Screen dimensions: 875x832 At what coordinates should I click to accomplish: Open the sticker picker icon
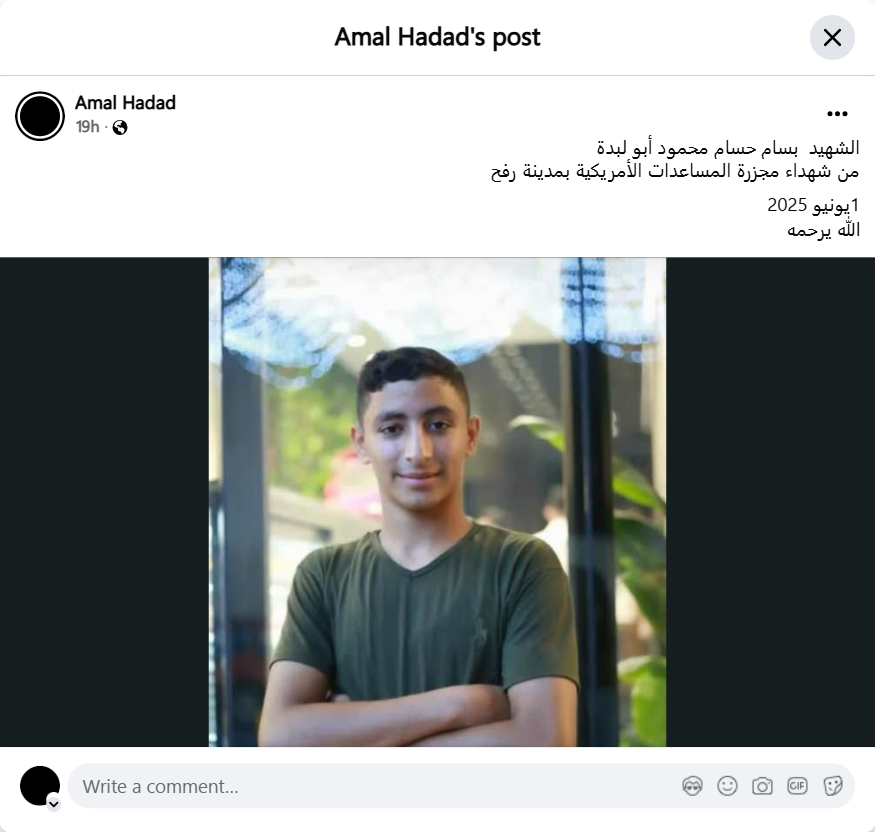[x=833, y=786]
